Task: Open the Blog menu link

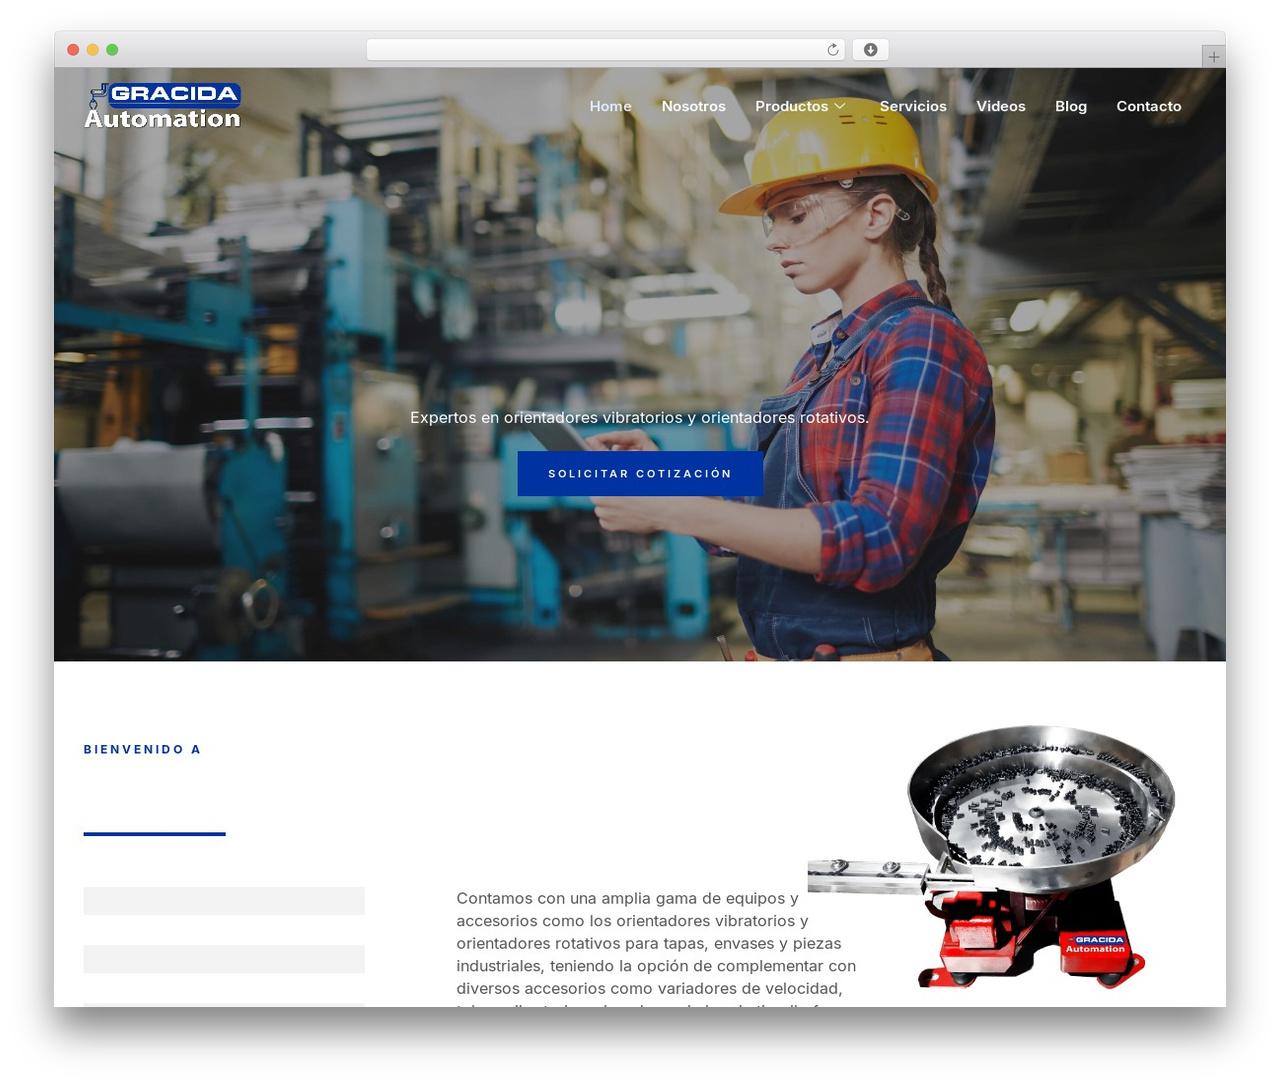Action: click(x=1071, y=106)
